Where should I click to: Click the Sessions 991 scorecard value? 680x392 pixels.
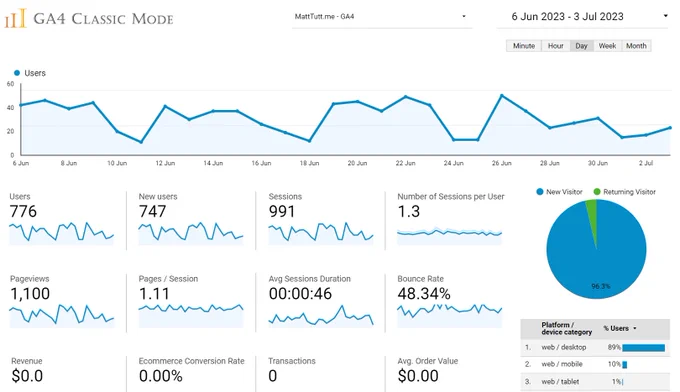(x=282, y=212)
